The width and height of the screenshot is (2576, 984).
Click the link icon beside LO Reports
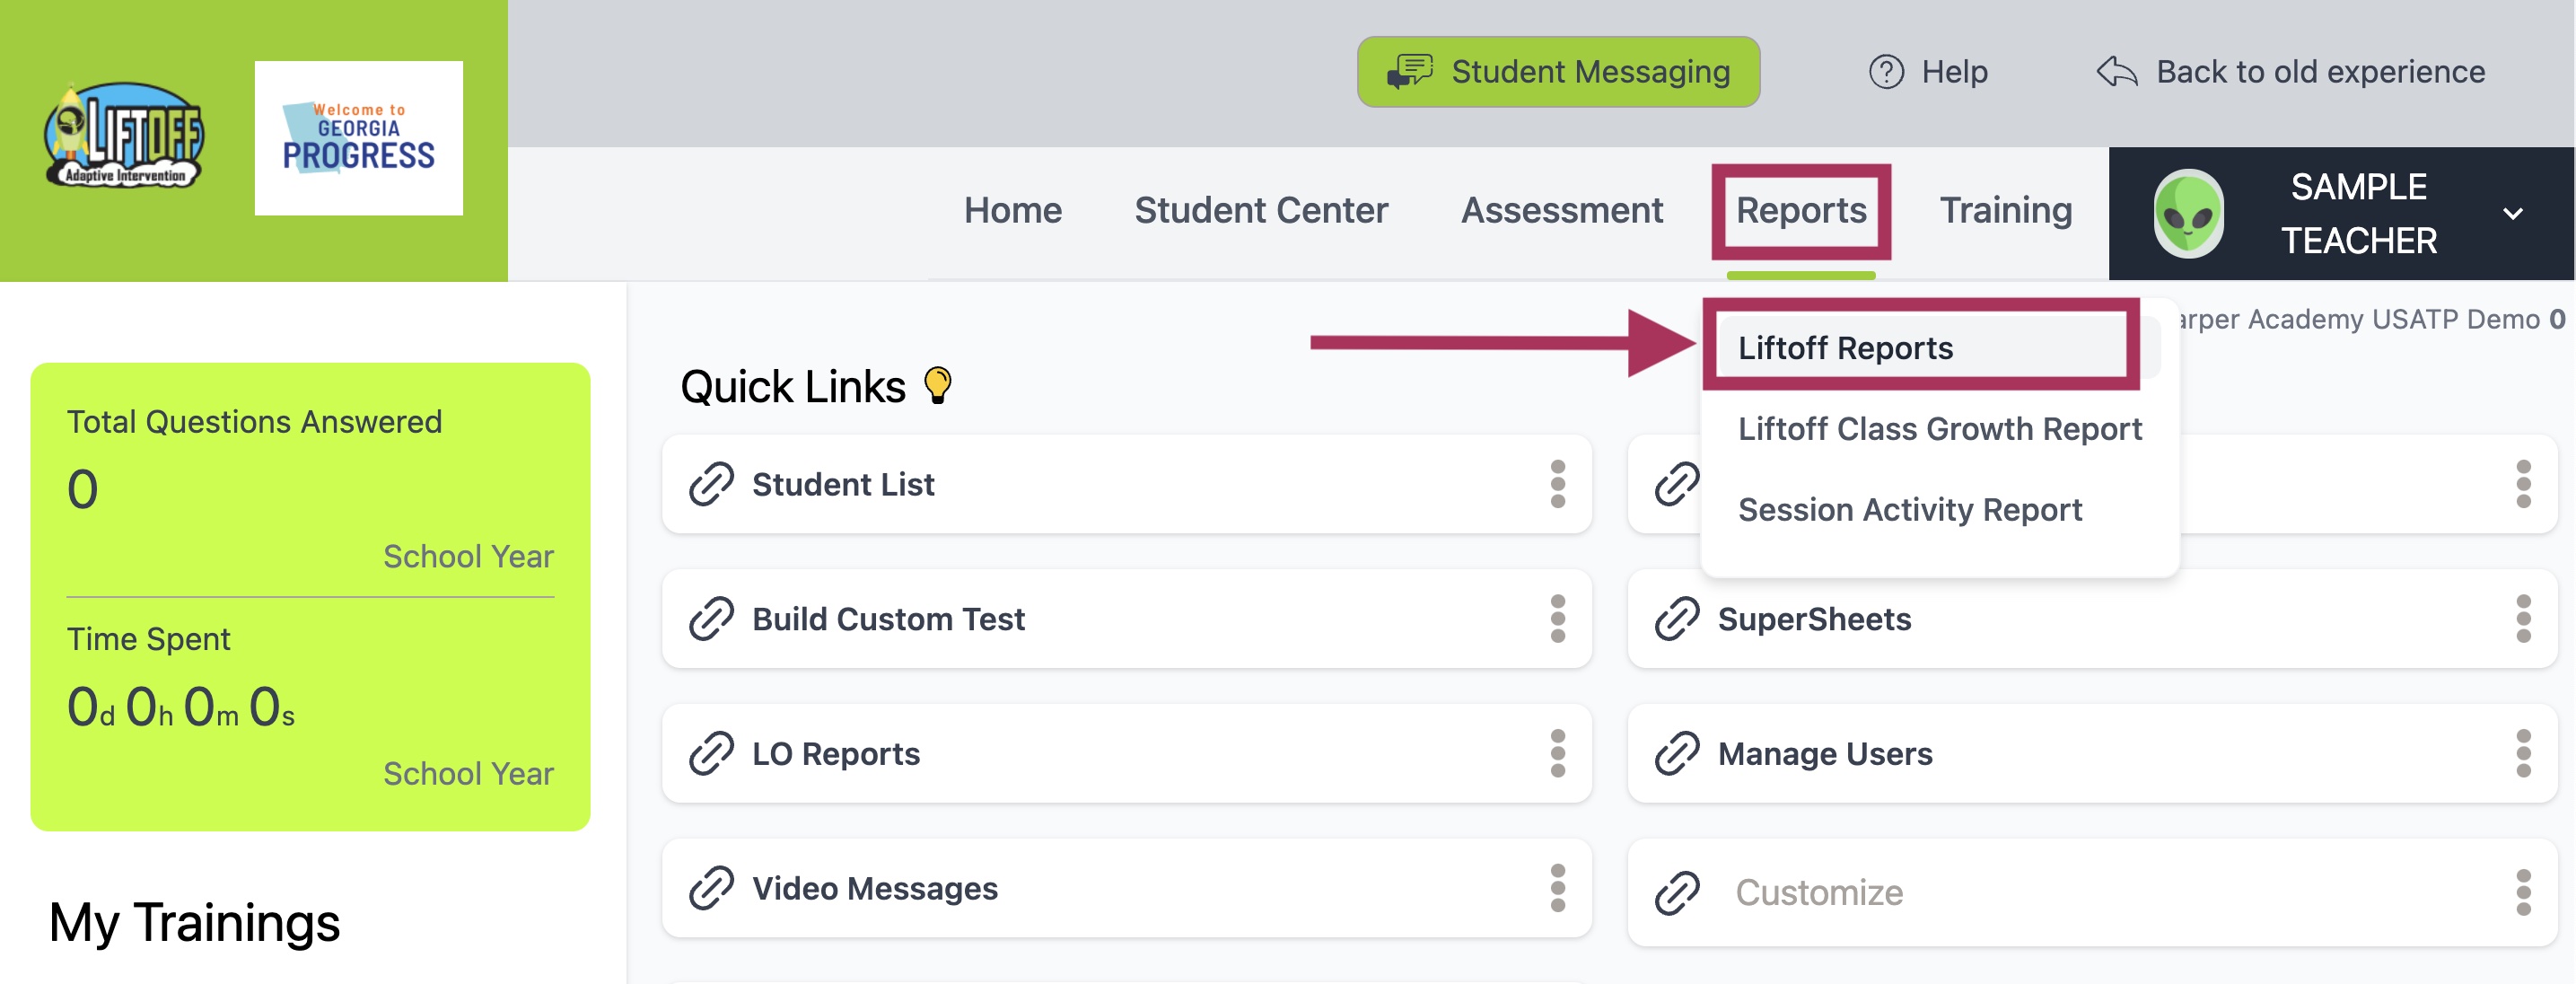[711, 754]
